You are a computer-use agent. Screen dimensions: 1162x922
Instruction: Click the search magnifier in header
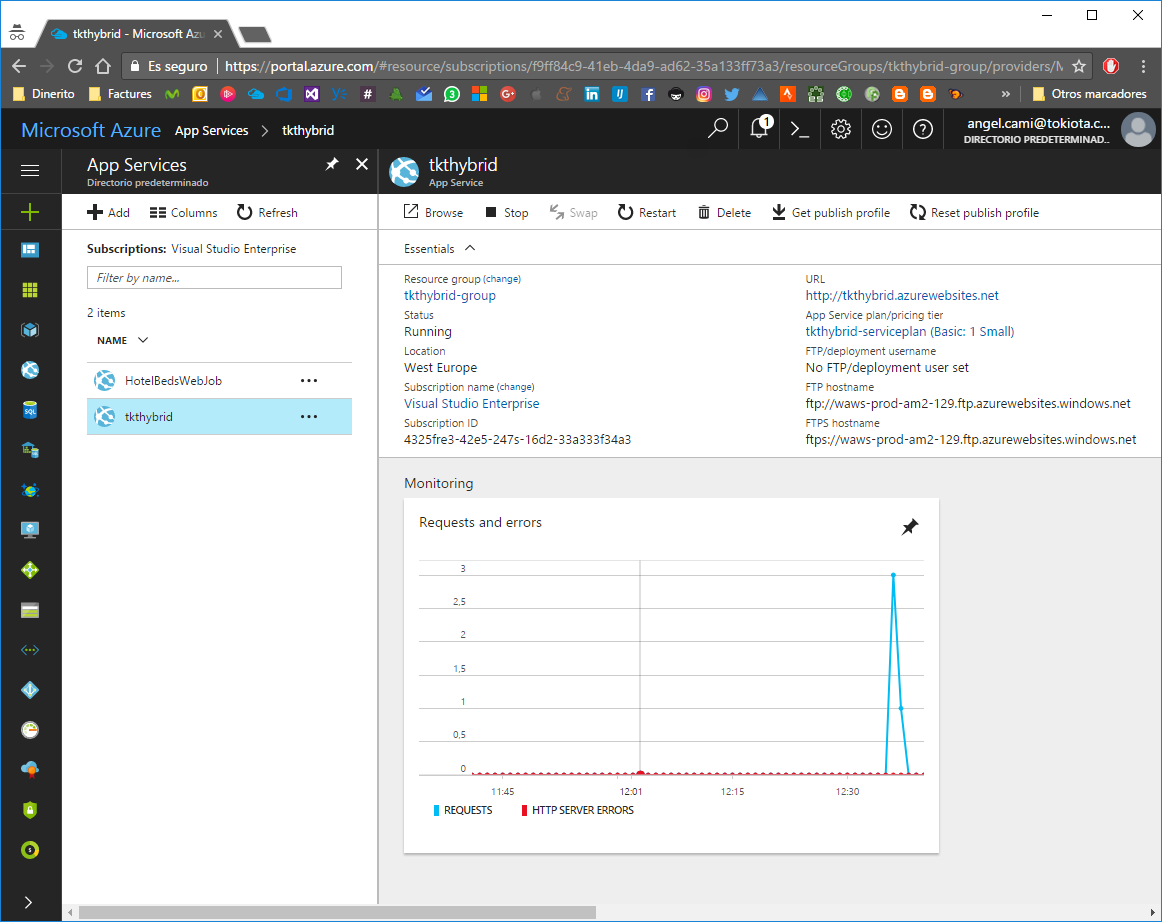[x=718, y=130]
